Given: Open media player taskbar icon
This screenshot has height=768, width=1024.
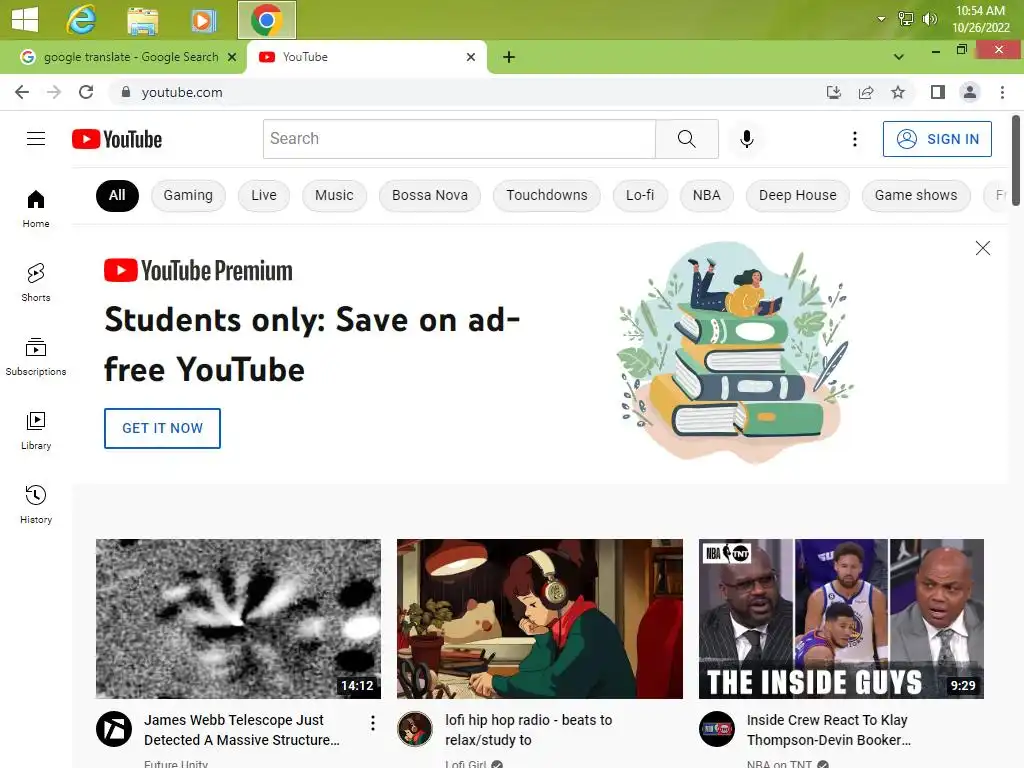Looking at the screenshot, I should (x=203, y=20).
